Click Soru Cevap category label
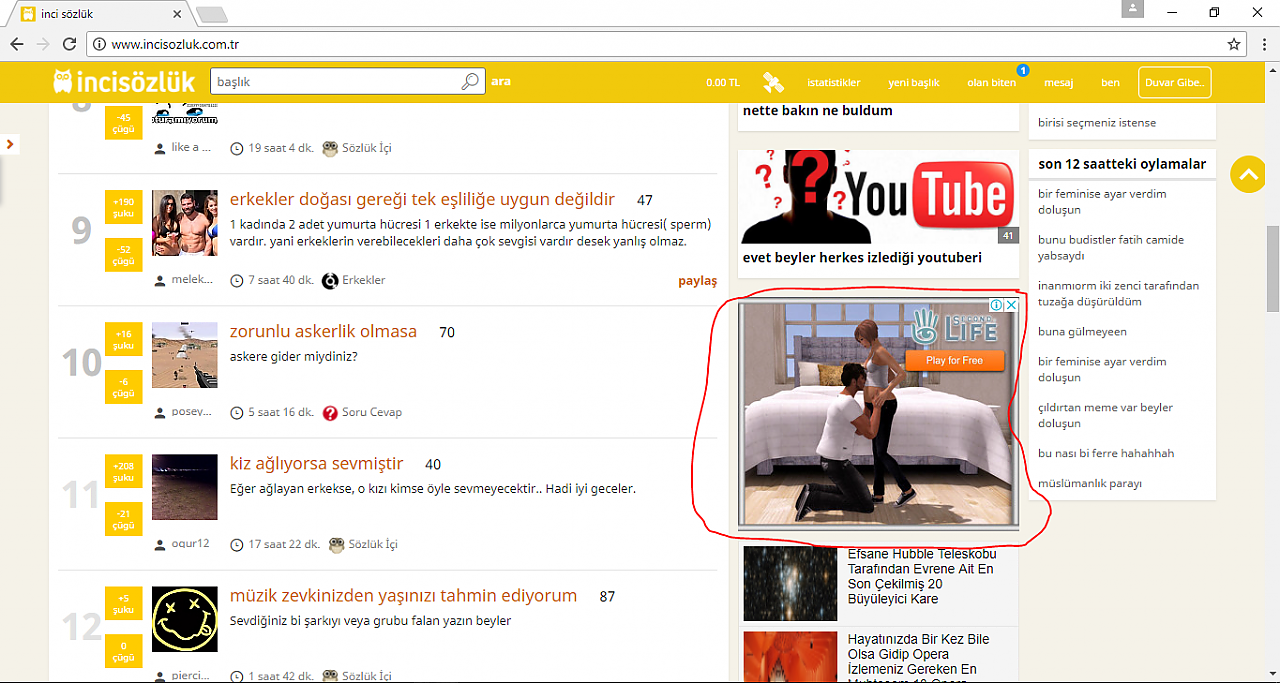The width and height of the screenshot is (1280, 683). pyautogui.click(x=372, y=412)
